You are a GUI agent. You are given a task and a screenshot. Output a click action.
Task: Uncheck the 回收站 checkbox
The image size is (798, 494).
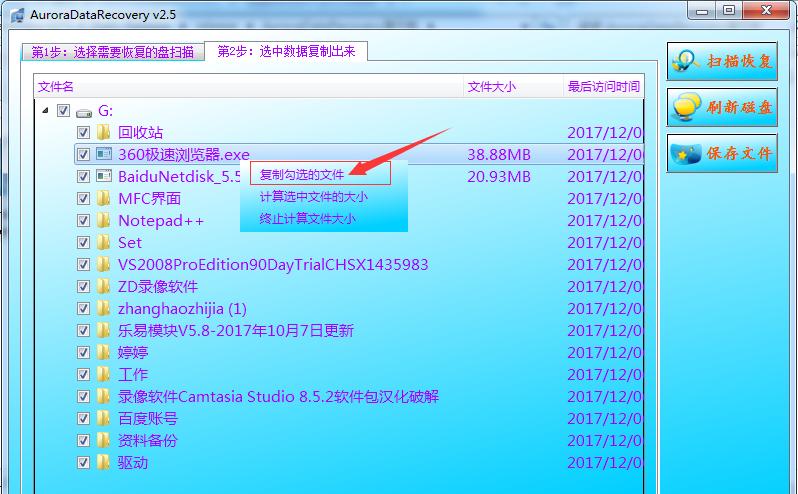coord(83,132)
